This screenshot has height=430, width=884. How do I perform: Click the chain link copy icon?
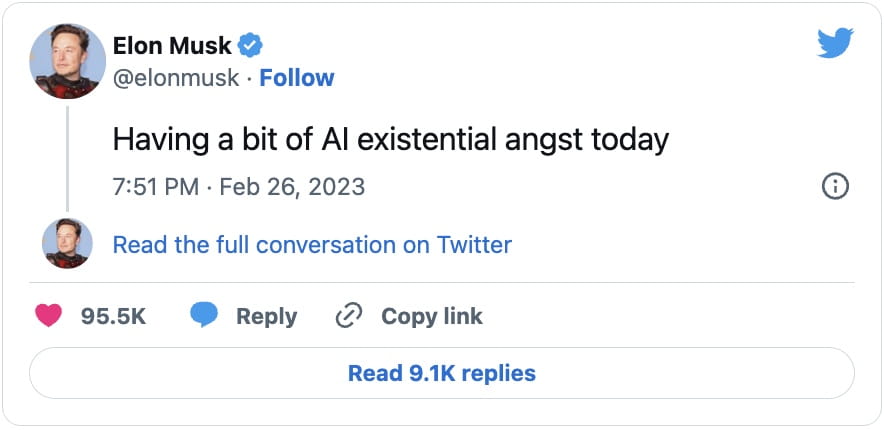pos(348,316)
